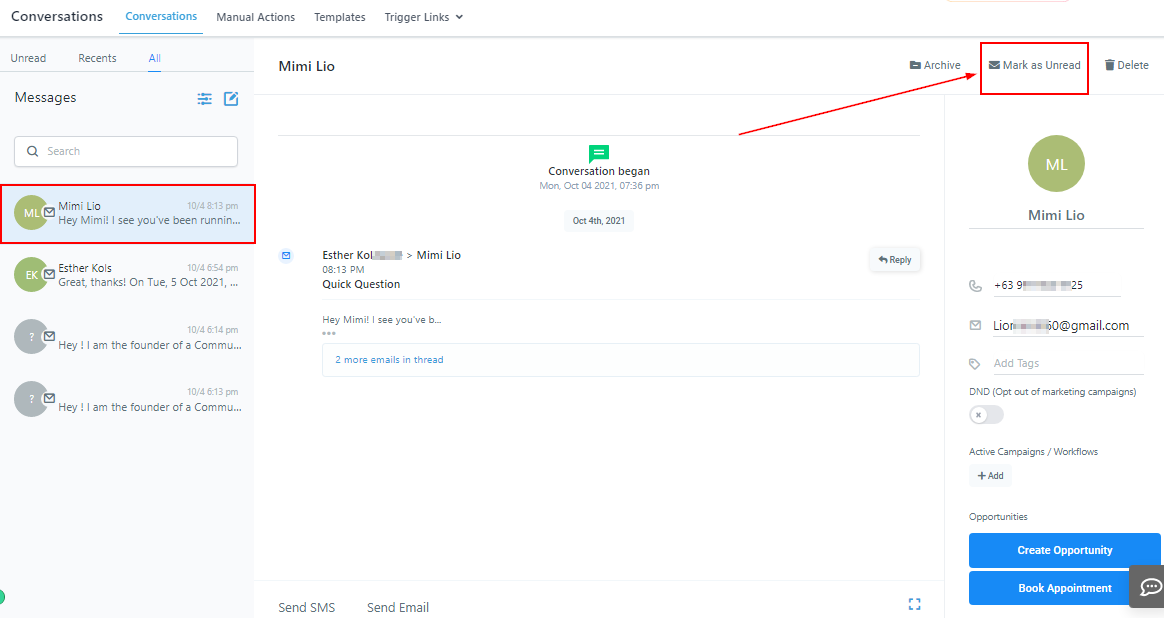Toggle the DND opt-out switch
The width and height of the screenshot is (1164, 618).
985,415
